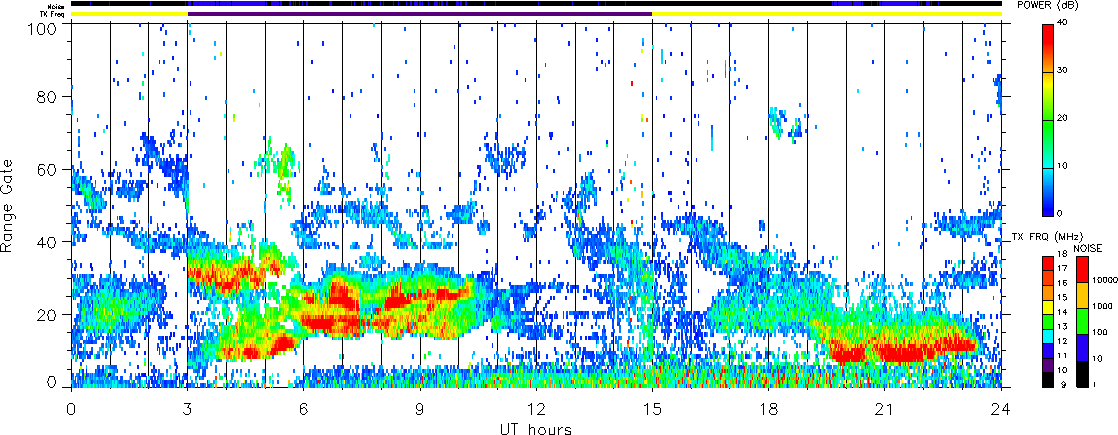The width and height of the screenshot is (1118, 435).
Task: Click the x-axis tick label "12"
Action: coord(536,410)
